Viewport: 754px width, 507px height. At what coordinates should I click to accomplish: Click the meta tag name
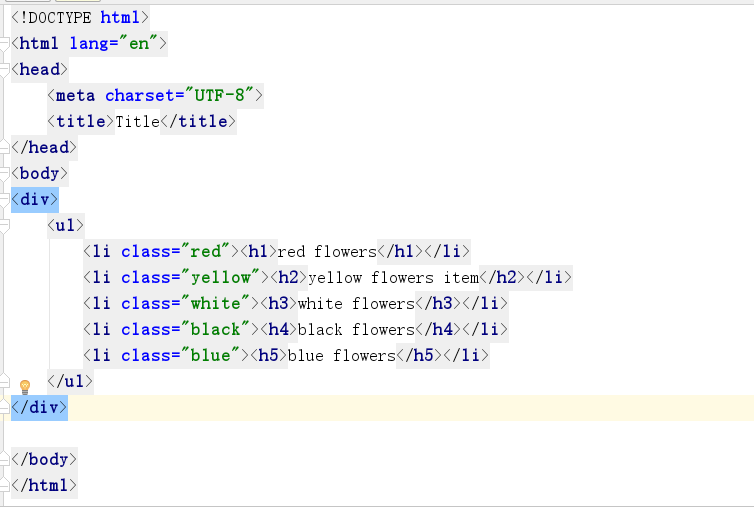tap(75, 96)
